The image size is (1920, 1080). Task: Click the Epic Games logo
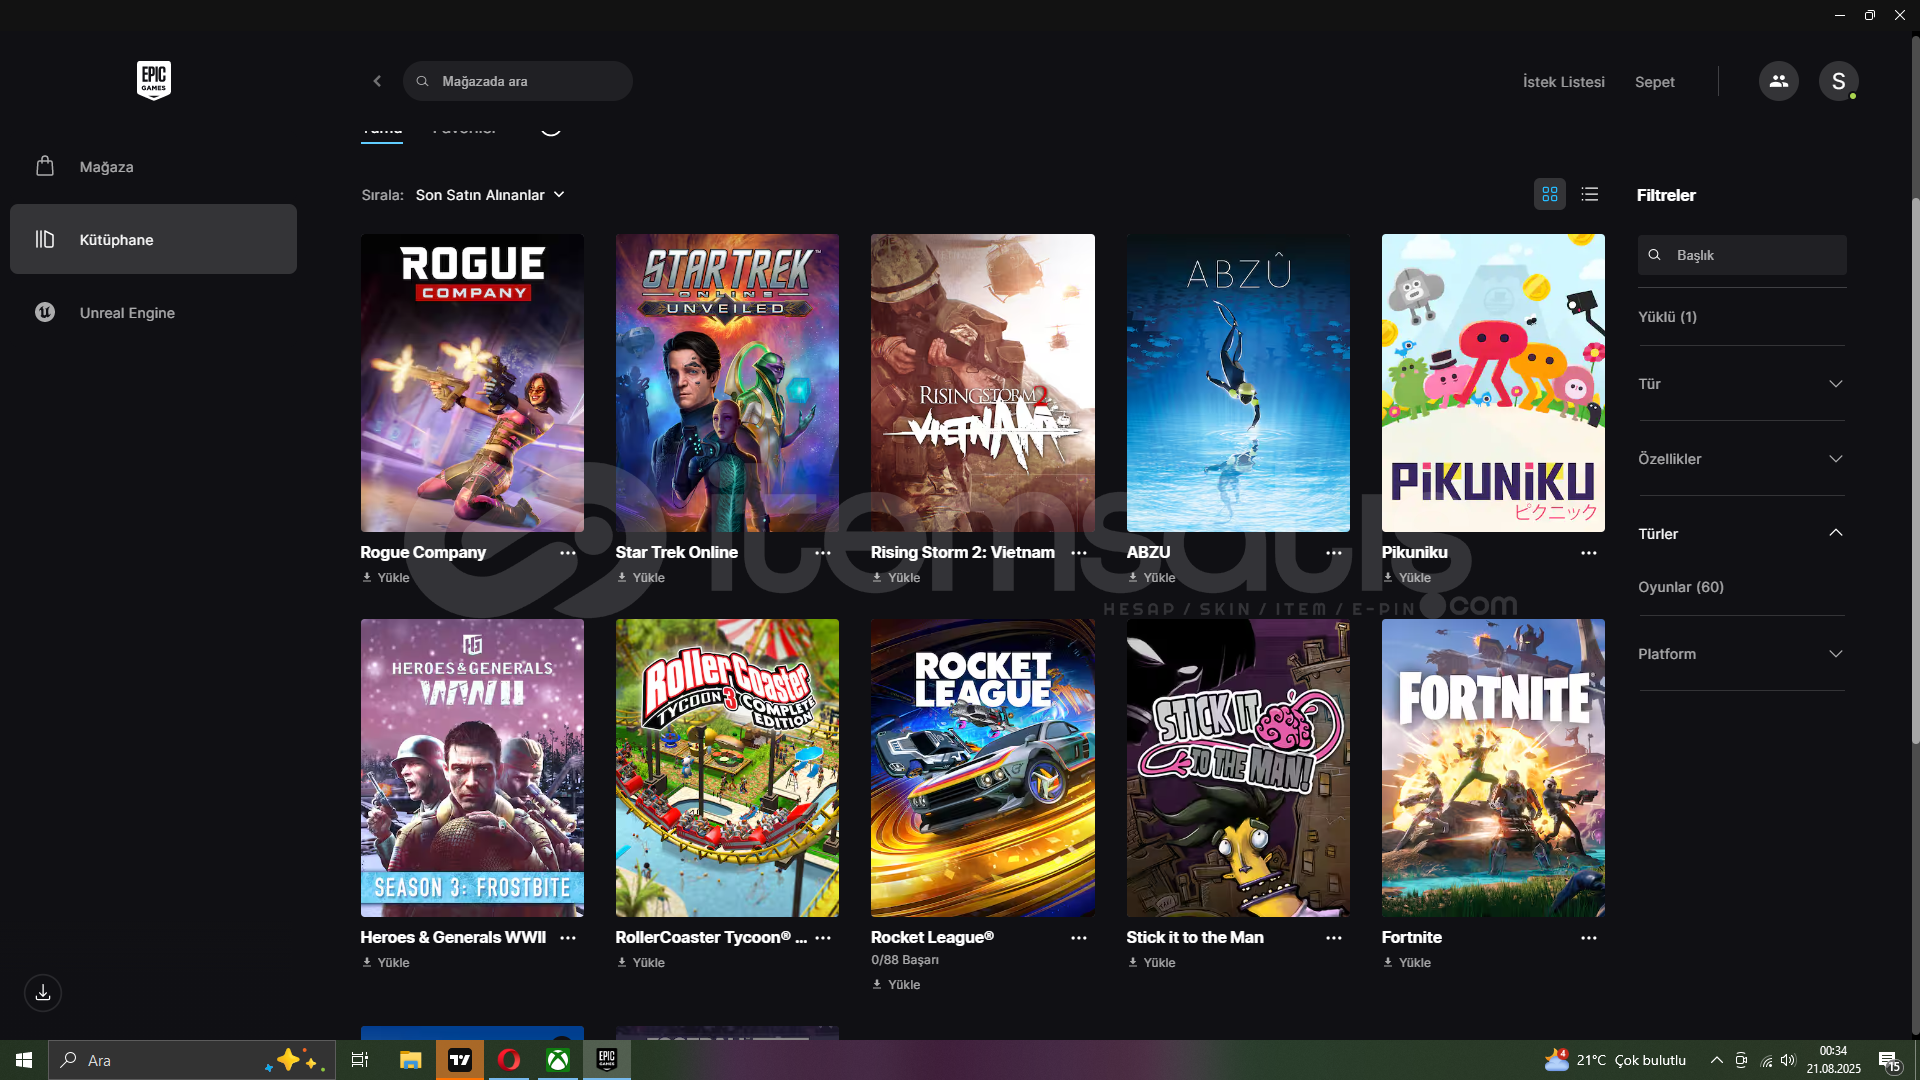click(x=154, y=80)
